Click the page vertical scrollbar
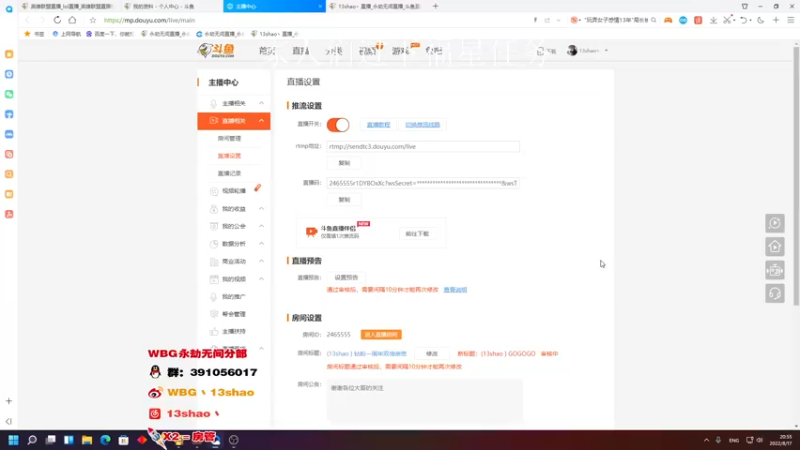Viewport: 800px width, 450px height. coord(796,176)
